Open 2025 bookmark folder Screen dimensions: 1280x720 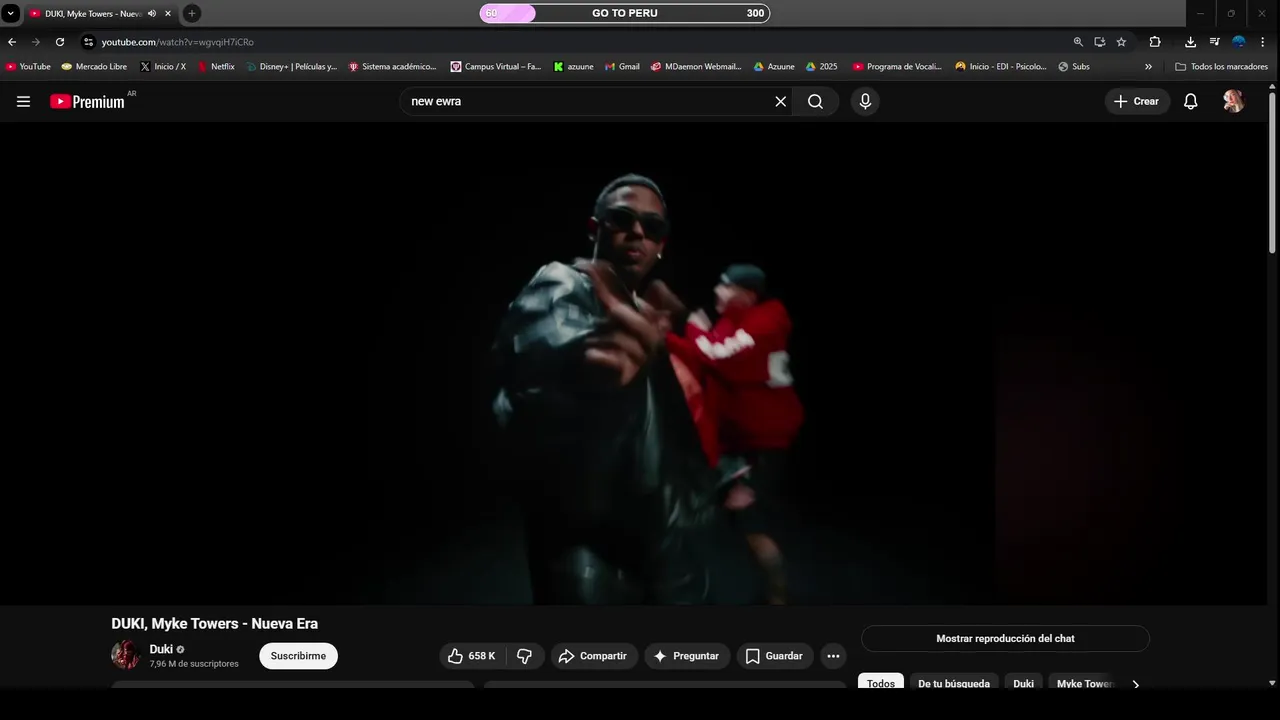tap(822, 67)
